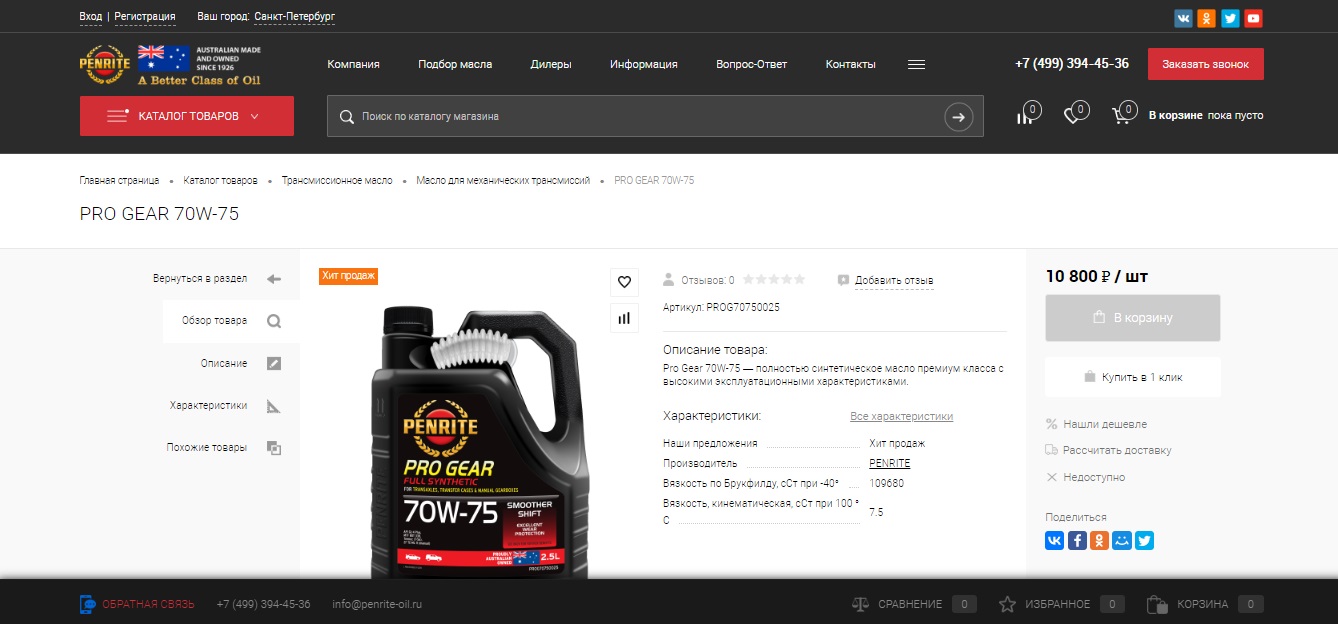Click the cart bag icon in footer
Image resolution: width=1338 pixels, height=626 pixels.
coord(1157,604)
